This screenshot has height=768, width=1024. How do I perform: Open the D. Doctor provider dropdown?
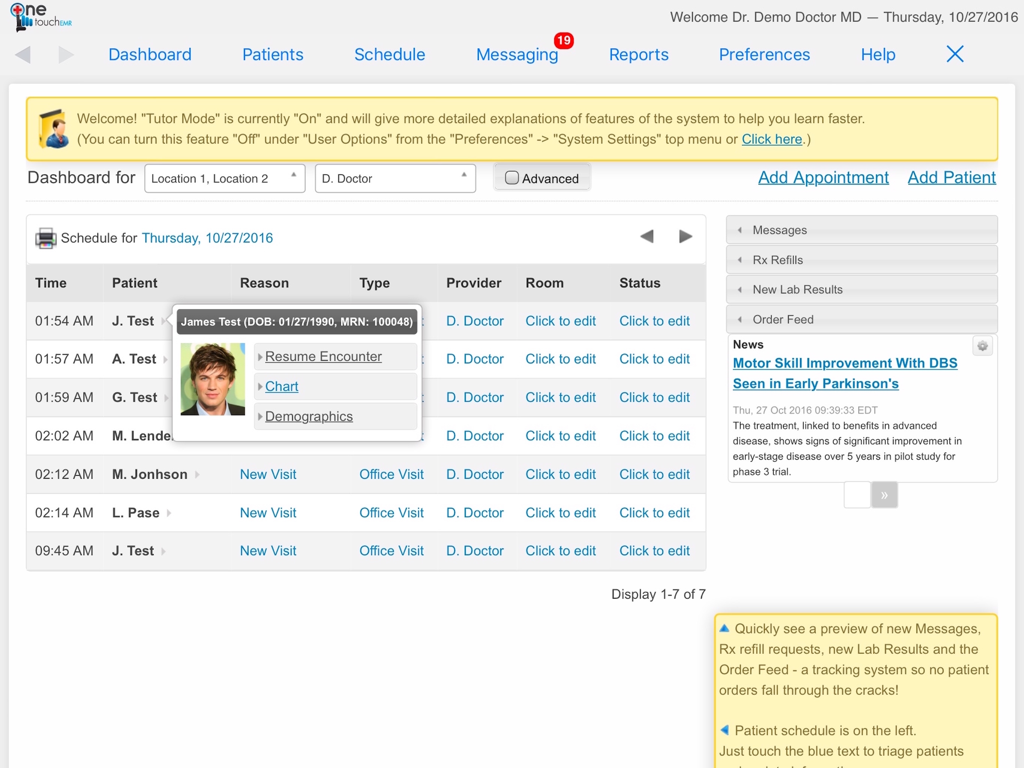[394, 178]
